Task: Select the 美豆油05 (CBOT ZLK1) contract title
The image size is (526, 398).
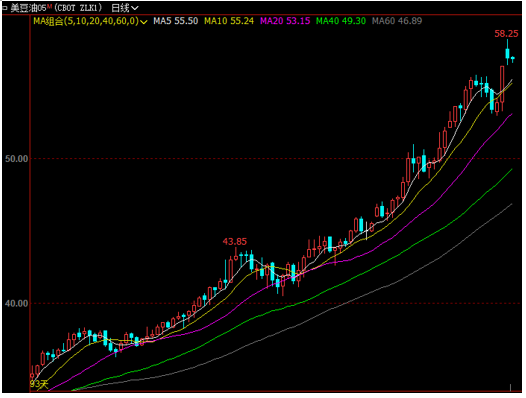Action: coord(56,7)
